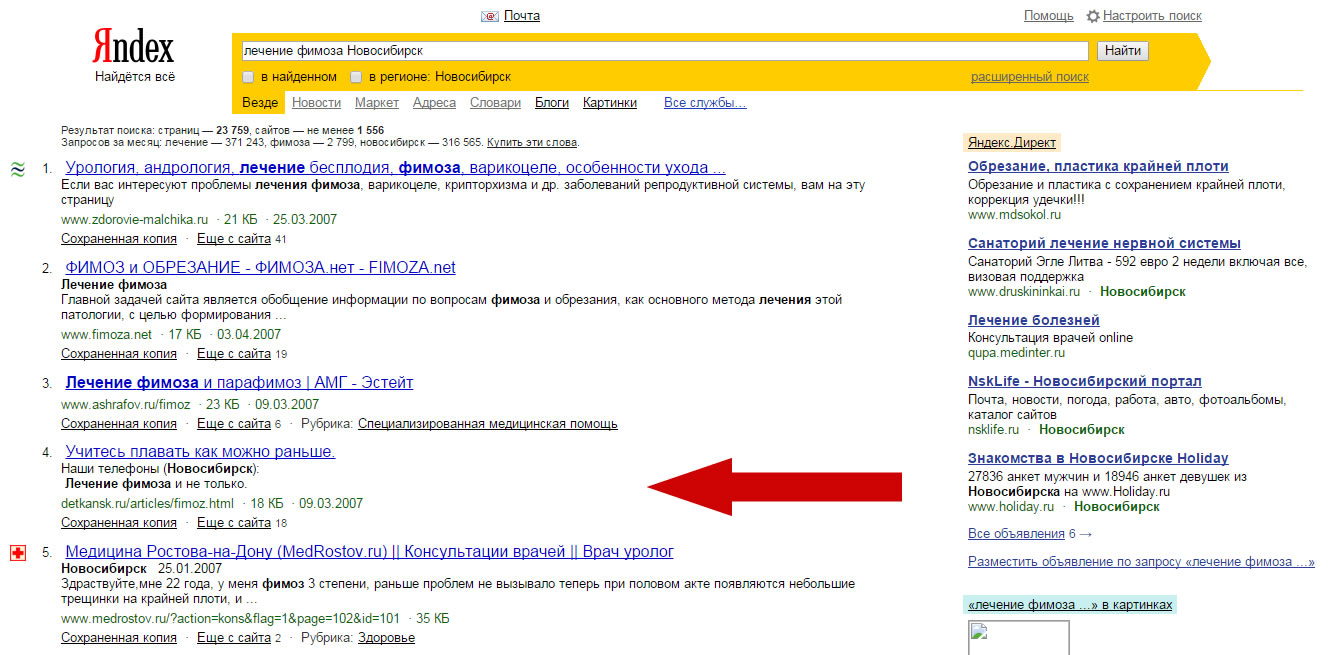
Task: Switch to the Словари tab
Action: coord(495,103)
